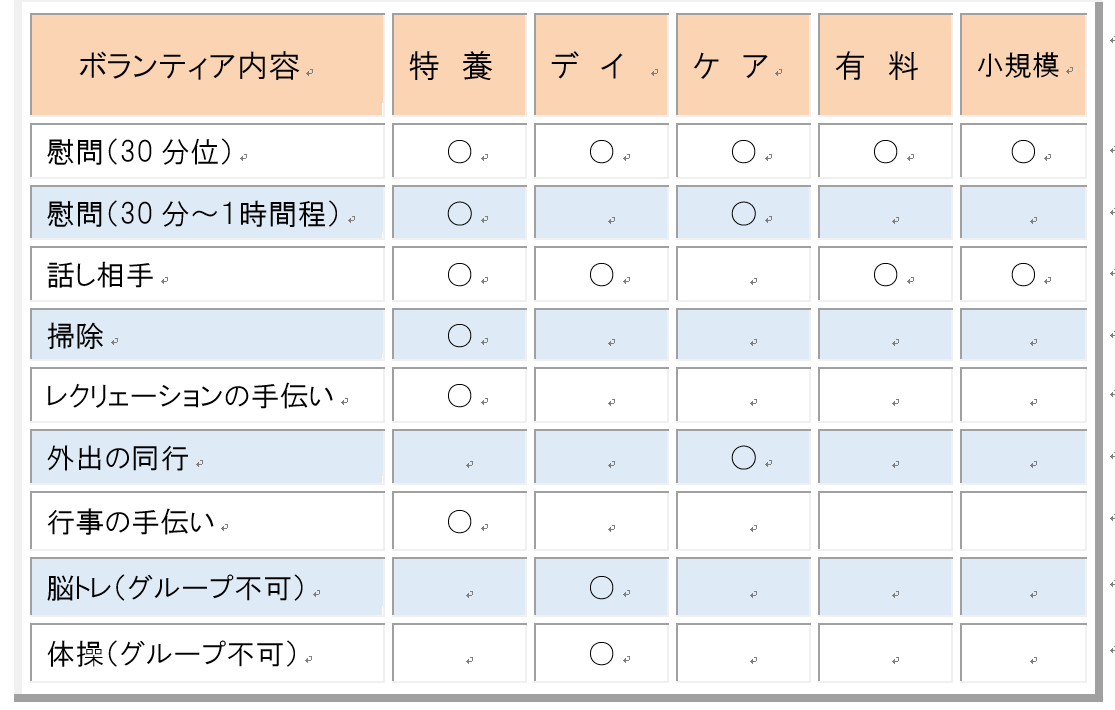Click the circle in 掃除 row under 特養

[x=459, y=335]
